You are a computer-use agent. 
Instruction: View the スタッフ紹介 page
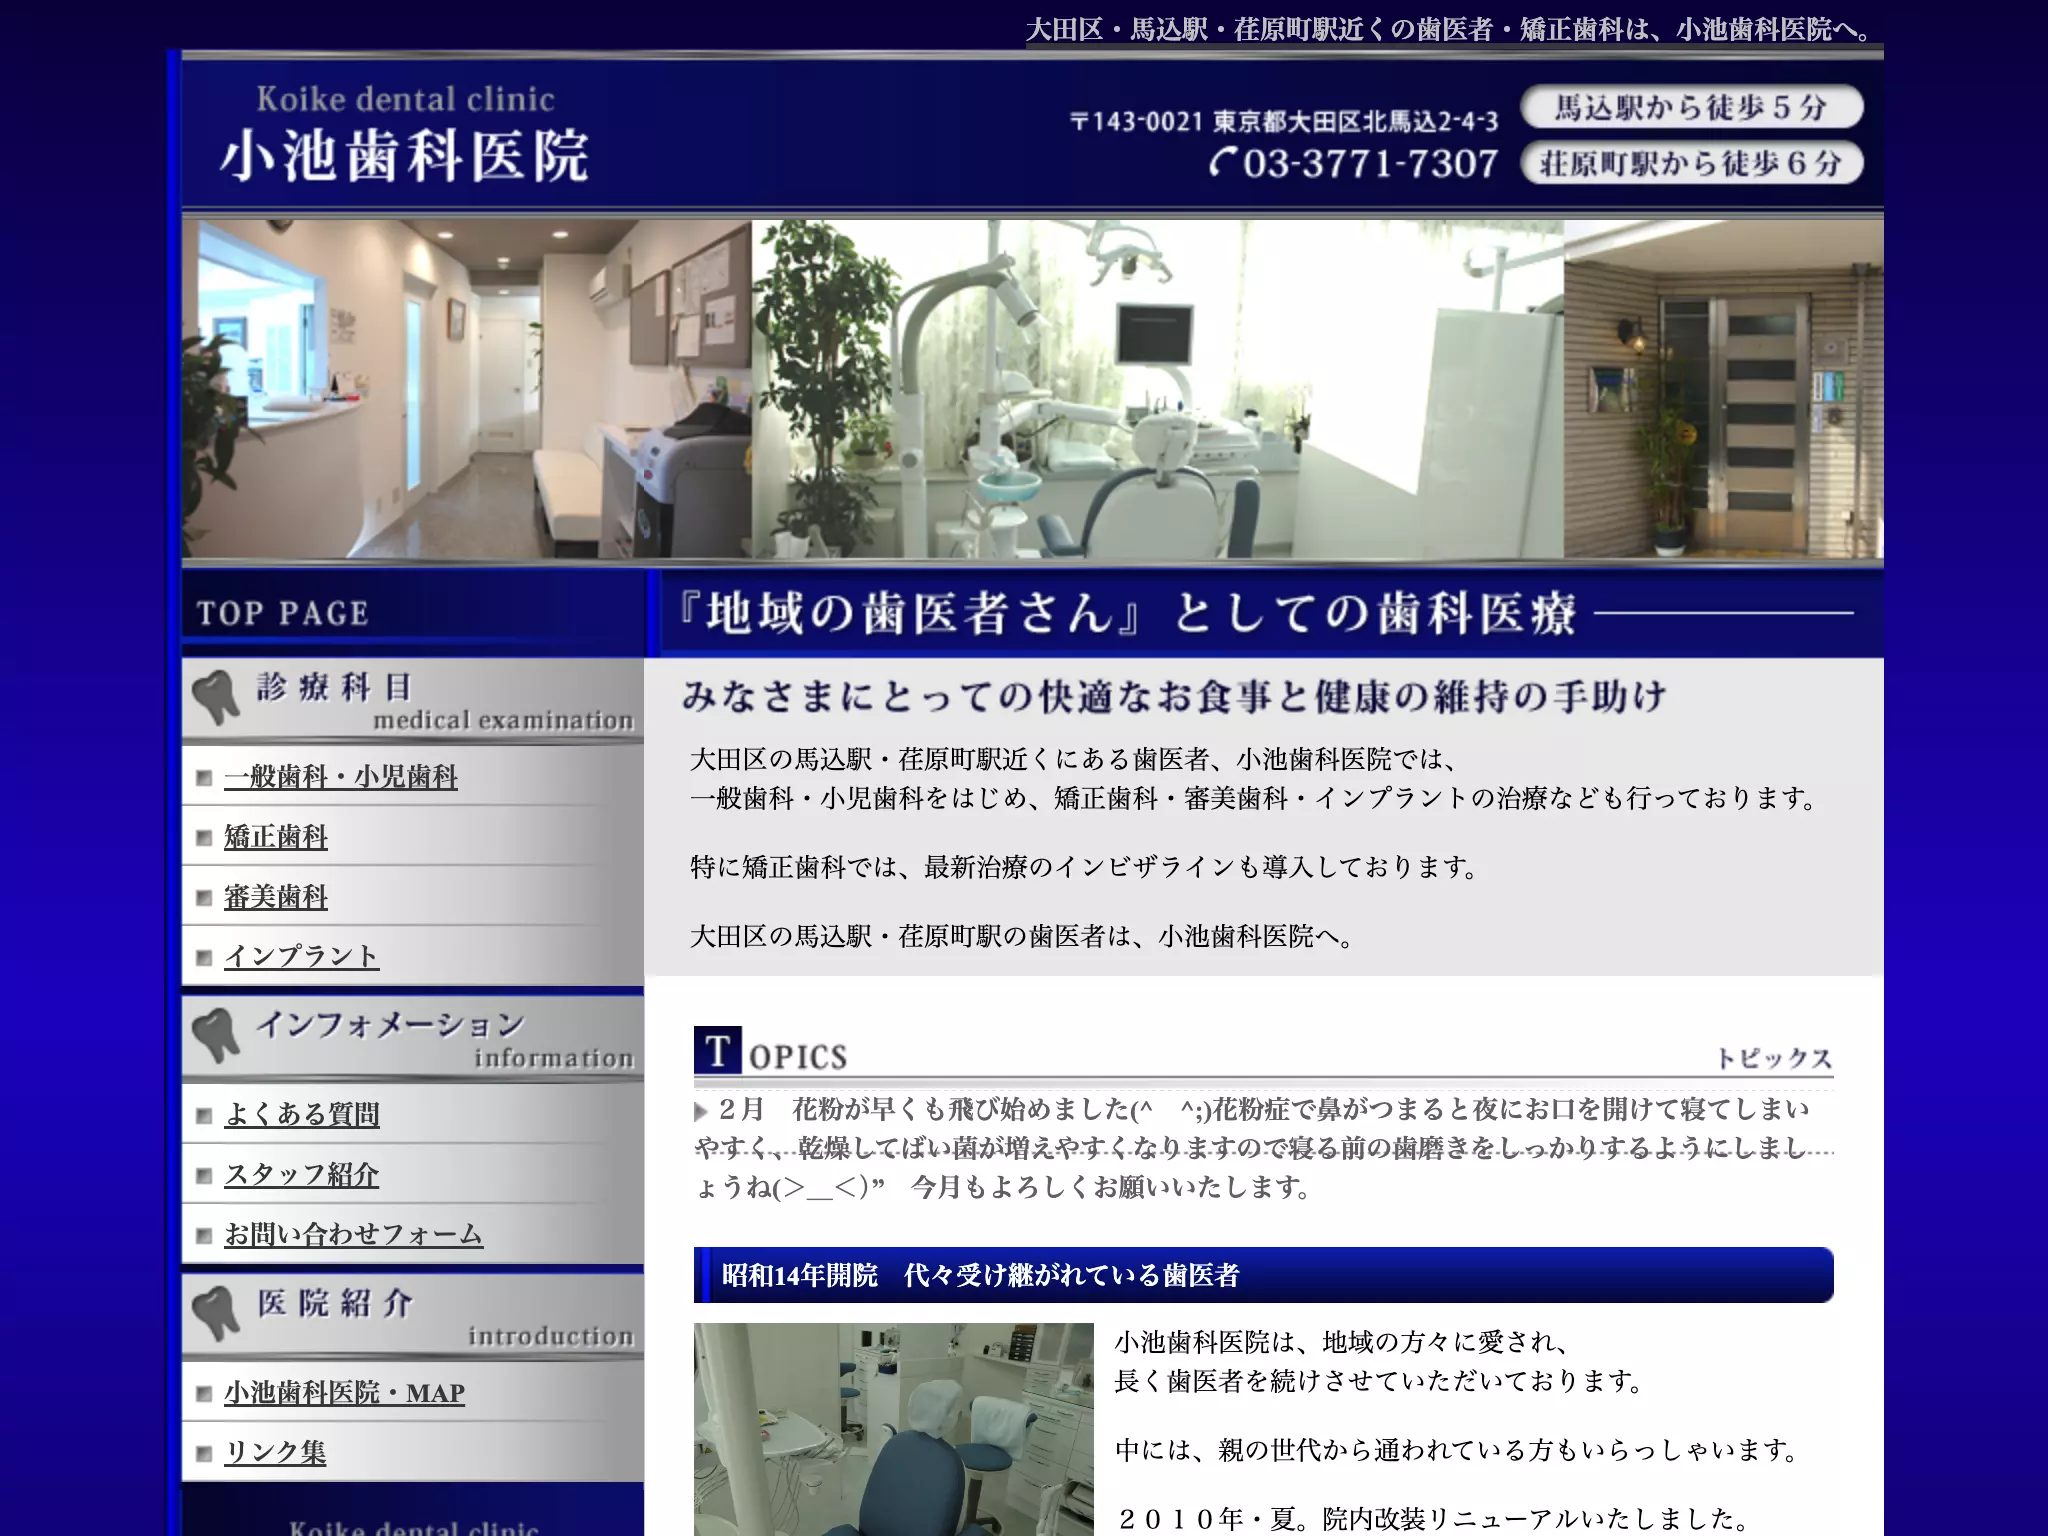pyautogui.click(x=301, y=1174)
